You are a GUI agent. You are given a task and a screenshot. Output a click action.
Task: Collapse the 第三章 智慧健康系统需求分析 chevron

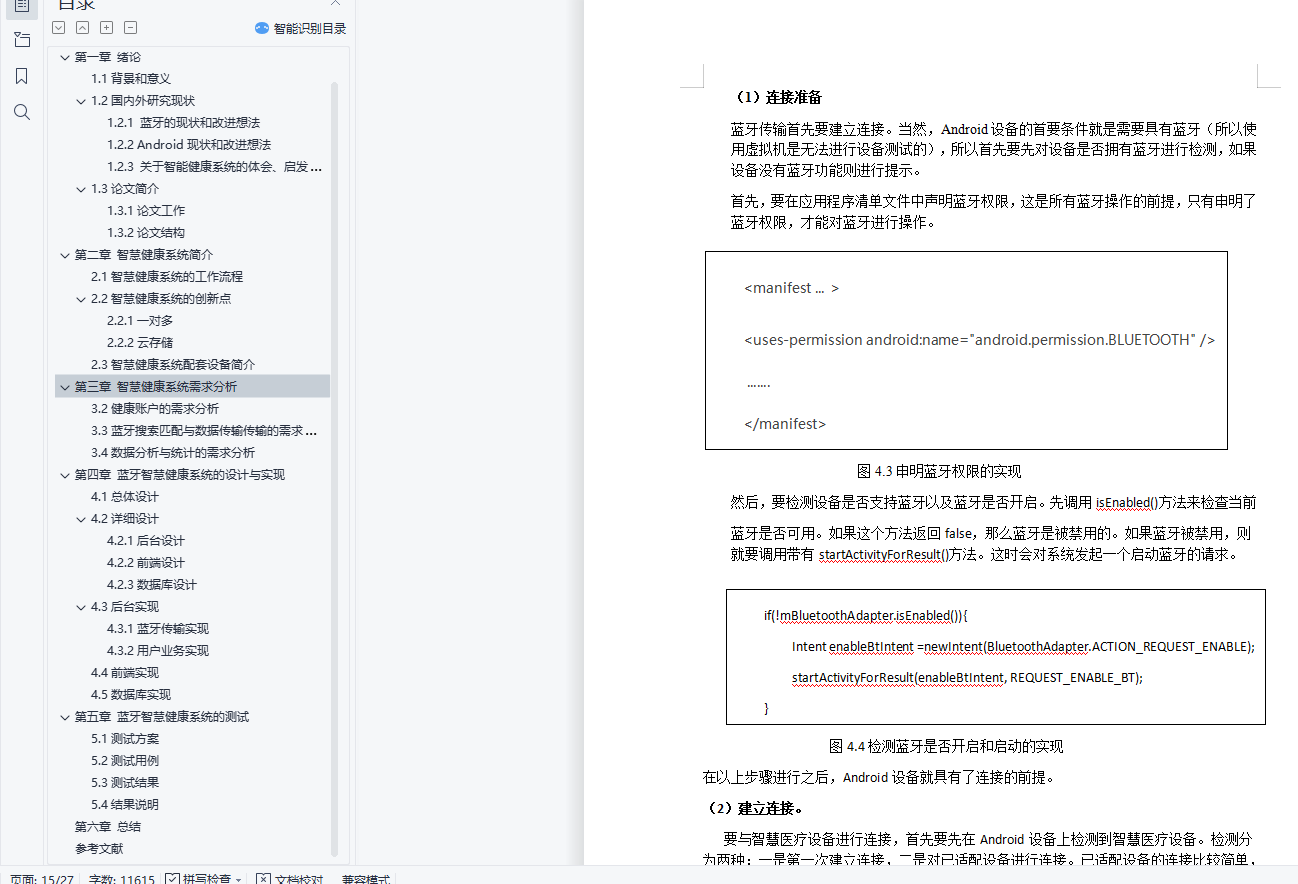tap(65, 387)
